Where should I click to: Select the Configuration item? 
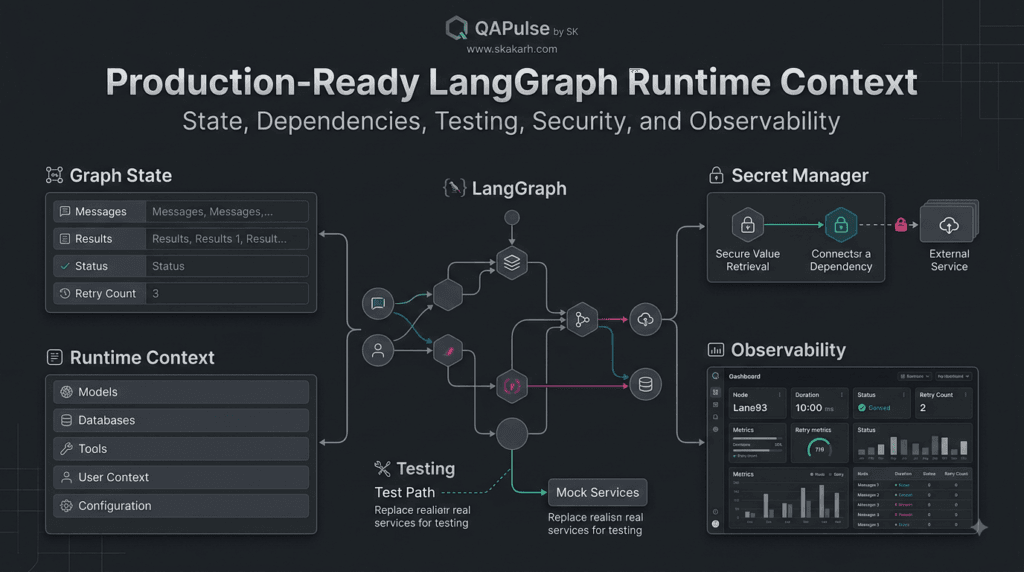tap(181, 506)
